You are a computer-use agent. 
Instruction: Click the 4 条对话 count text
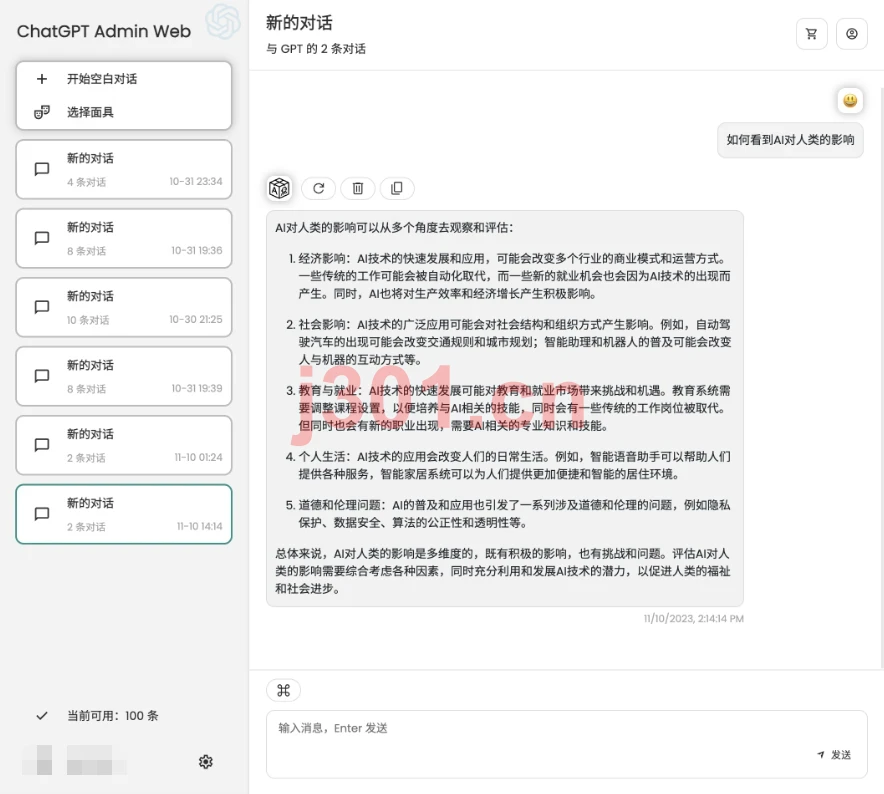86,182
